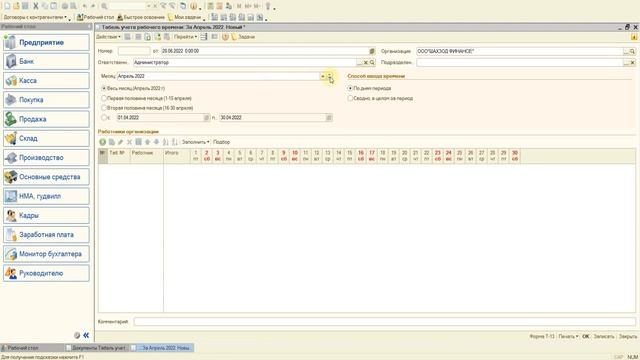The width and height of the screenshot is (640, 360).
Task: Click Быстрое освоение in the toolbar
Action: pos(141,18)
